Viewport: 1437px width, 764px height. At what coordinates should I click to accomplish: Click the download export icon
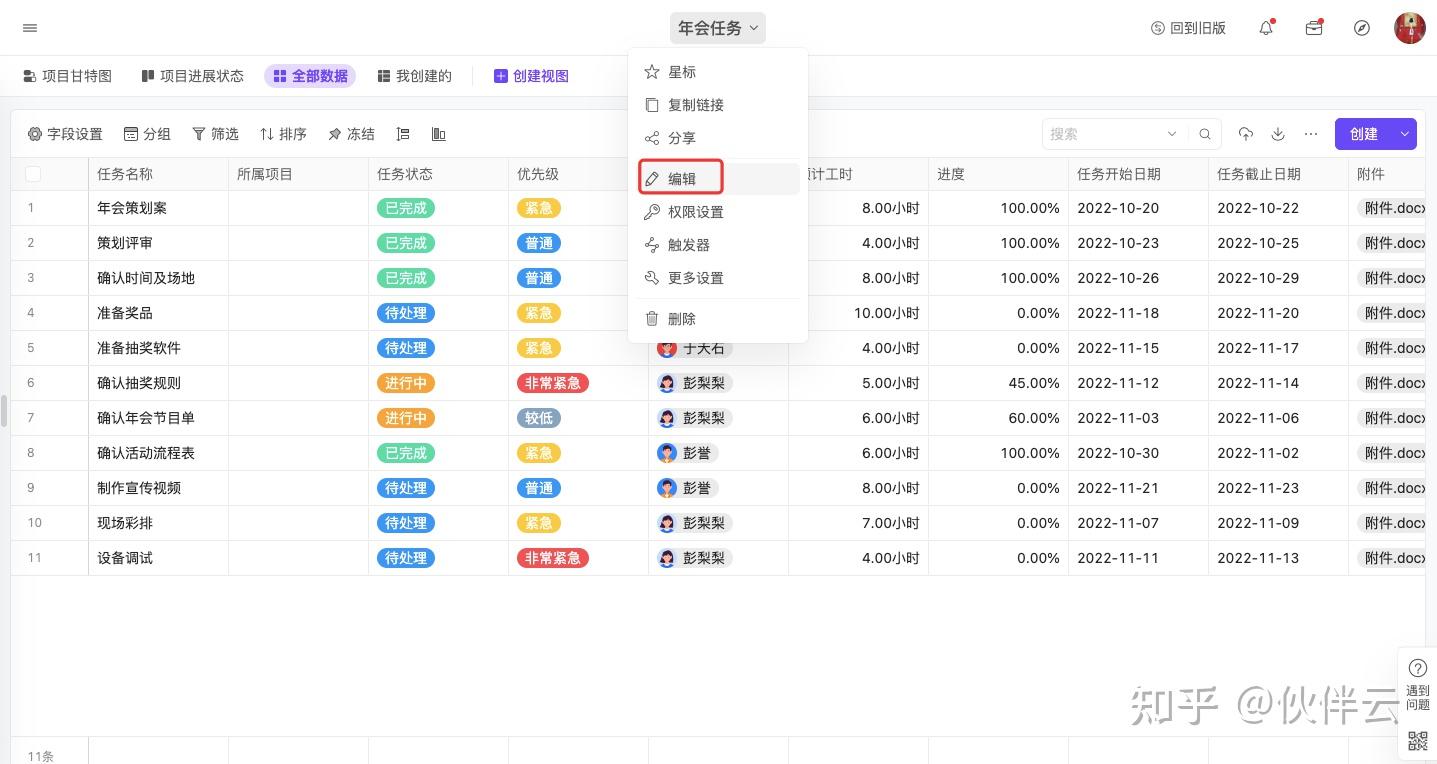click(1278, 134)
